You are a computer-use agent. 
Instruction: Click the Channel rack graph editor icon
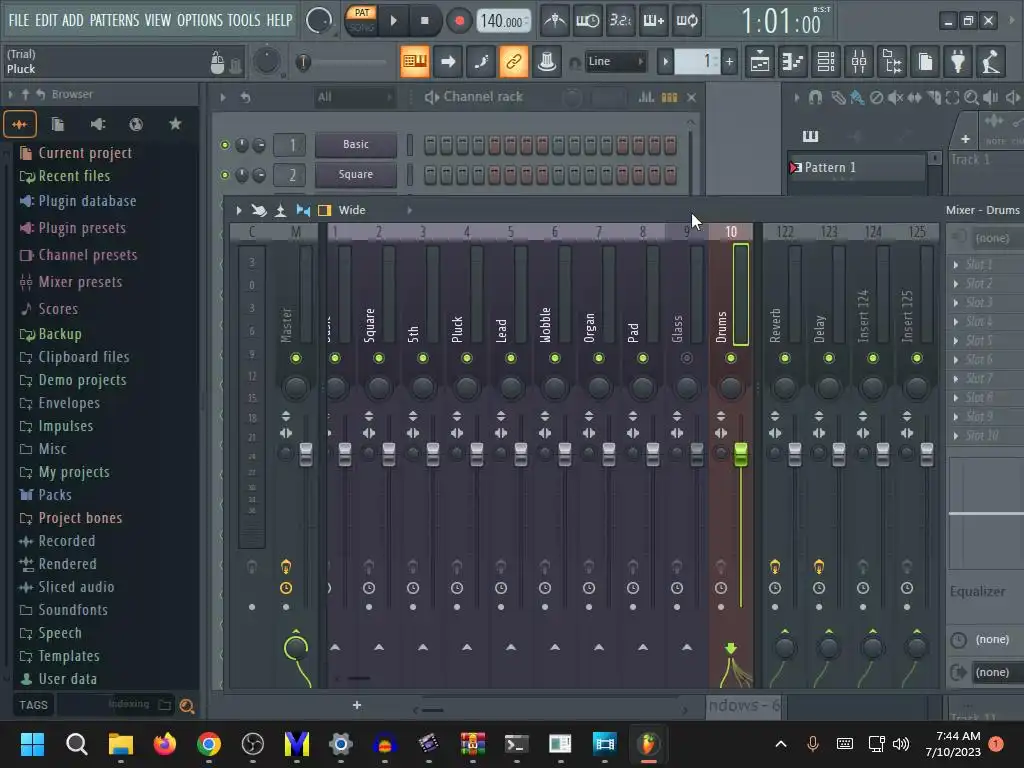646,97
